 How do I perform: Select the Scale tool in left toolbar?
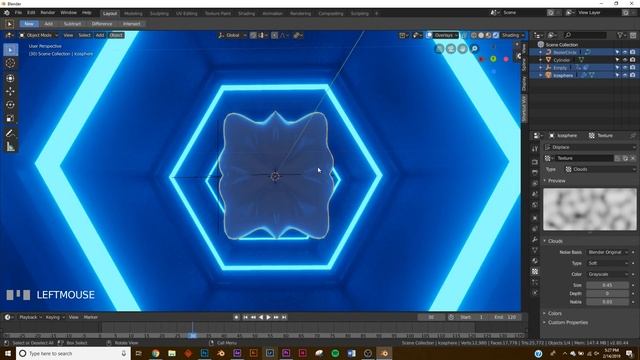(11, 118)
